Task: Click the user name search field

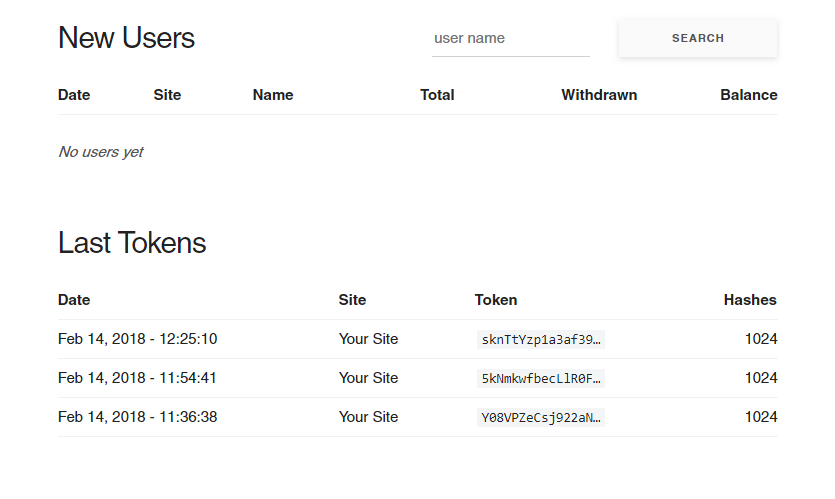Action: click(510, 38)
